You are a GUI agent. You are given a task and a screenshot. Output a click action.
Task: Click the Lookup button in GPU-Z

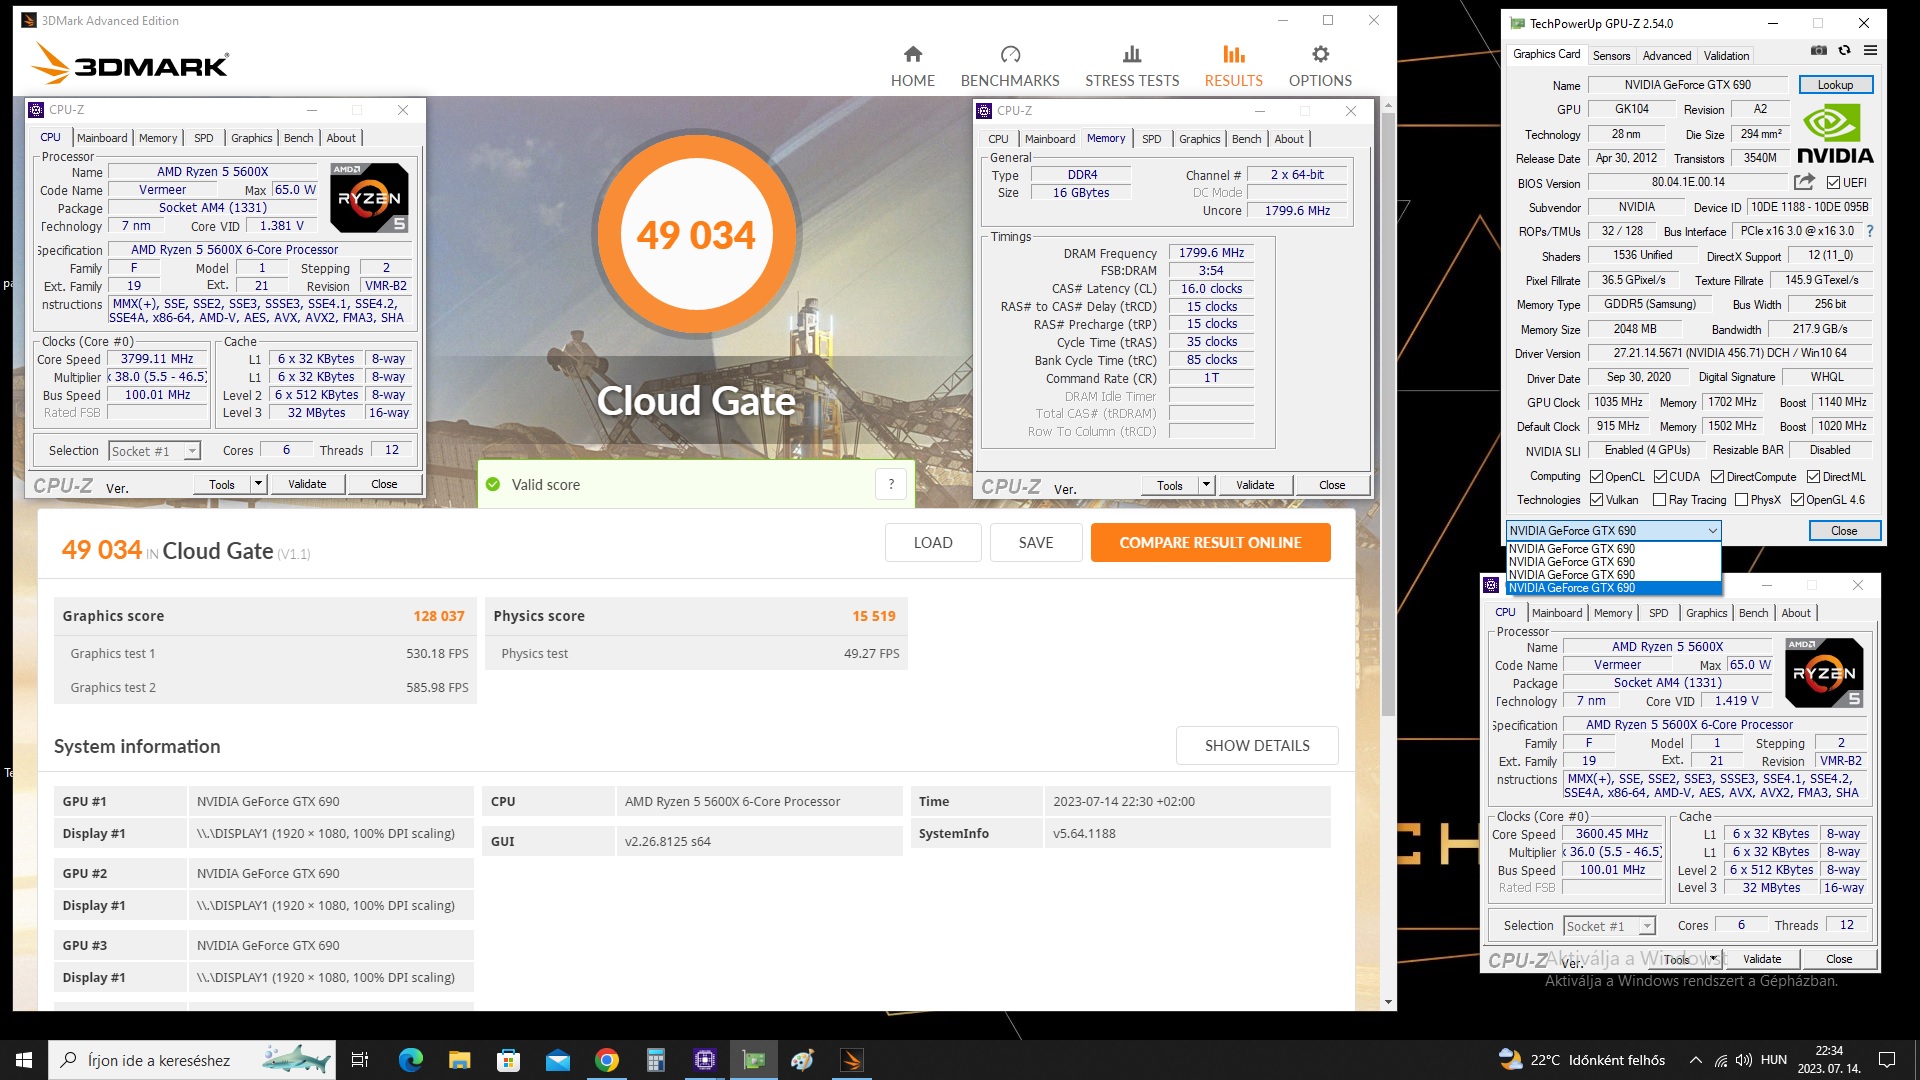(x=1835, y=85)
